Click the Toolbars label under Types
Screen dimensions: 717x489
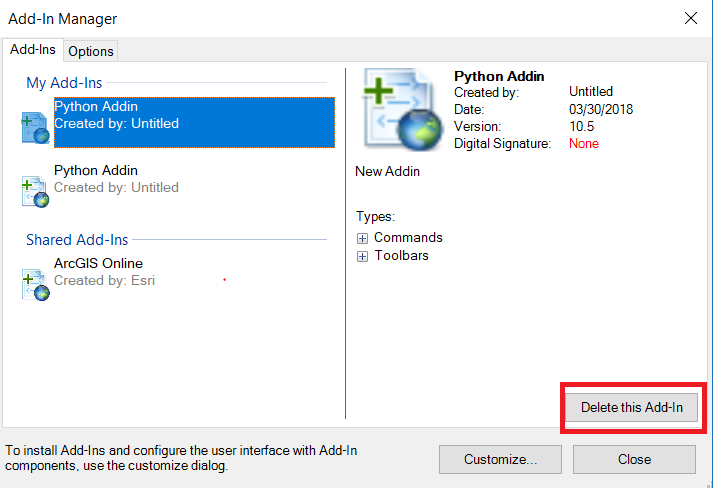tap(401, 256)
